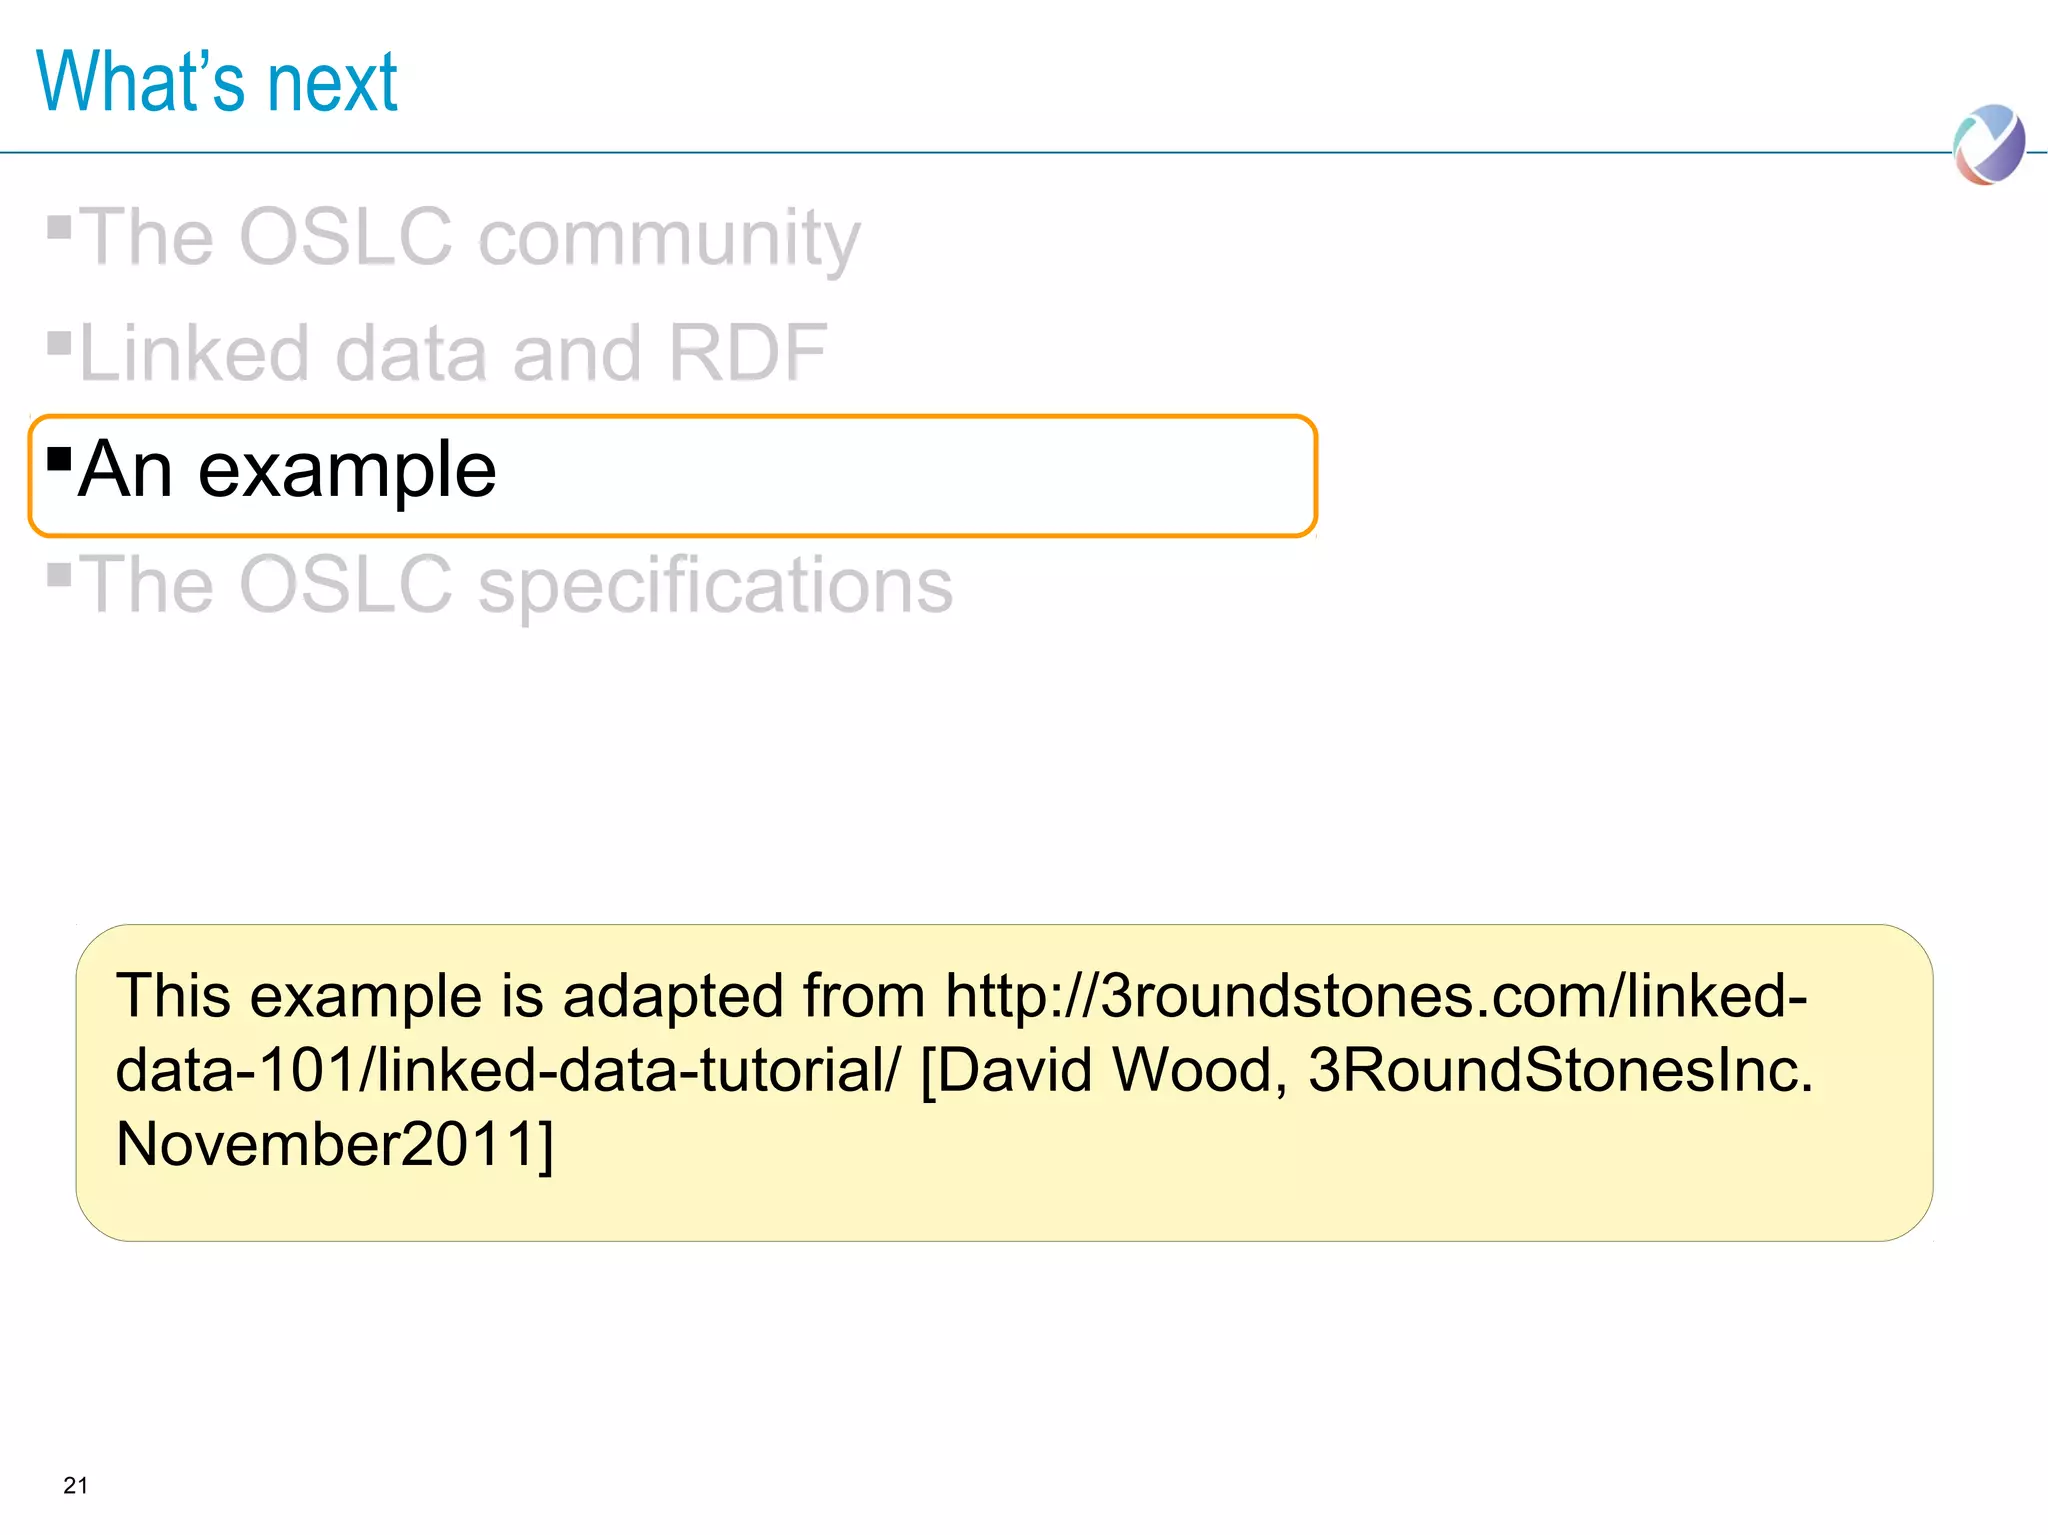Image resolution: width=2048 pixels, height=1535 pixels.
Task: Click the words 'This example is adapted from'
Action: pyautogui.click(x=520, y=996)
